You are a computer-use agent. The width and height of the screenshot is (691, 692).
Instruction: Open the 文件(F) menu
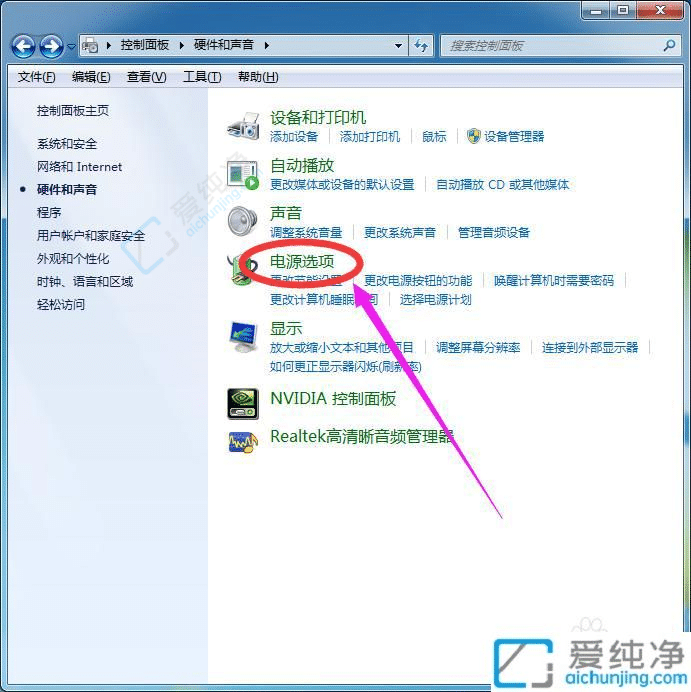(37, 77)
